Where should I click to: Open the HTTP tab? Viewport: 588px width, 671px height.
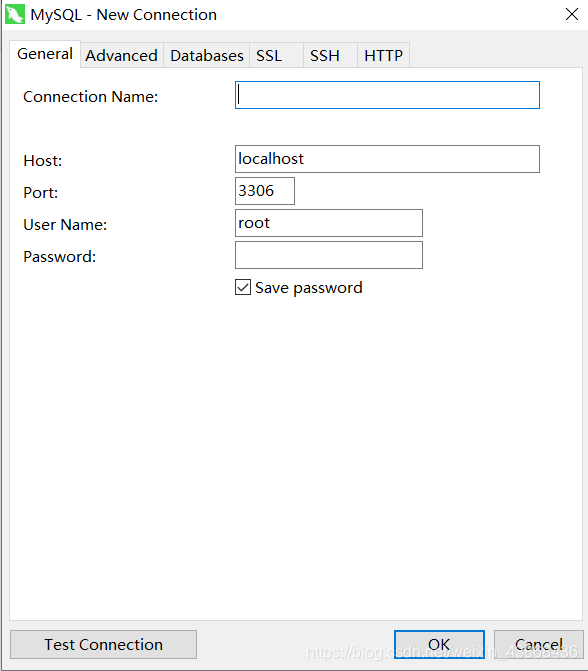click(x=383, y=56)
